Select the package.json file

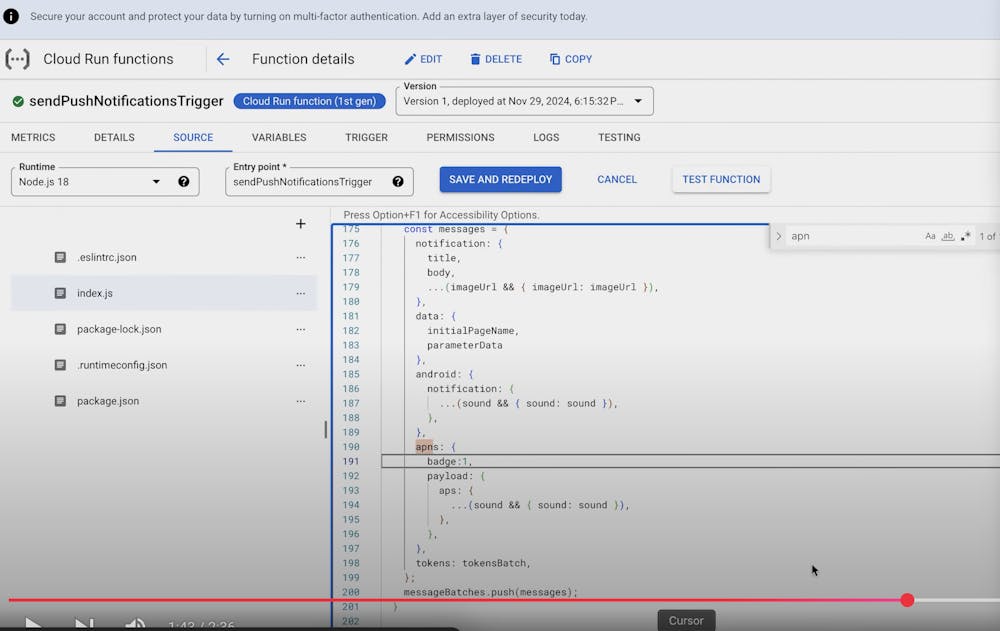[108, 401]
